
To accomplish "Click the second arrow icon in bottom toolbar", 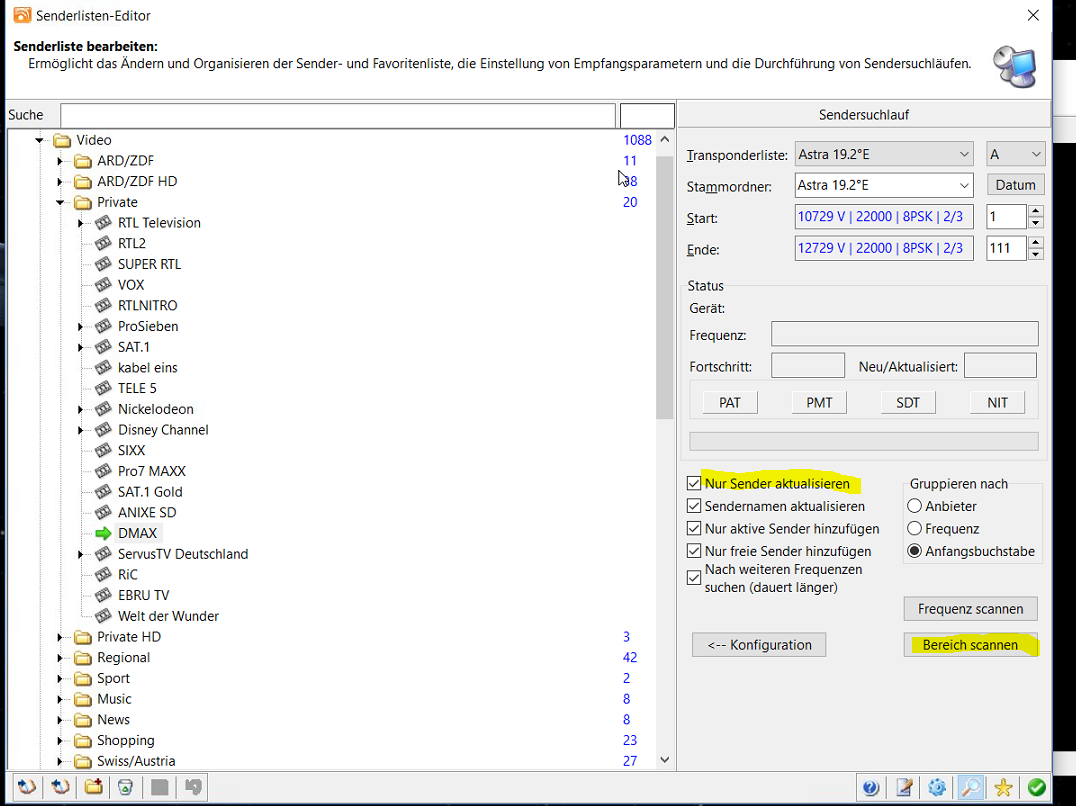I will (x=60, y=787).
